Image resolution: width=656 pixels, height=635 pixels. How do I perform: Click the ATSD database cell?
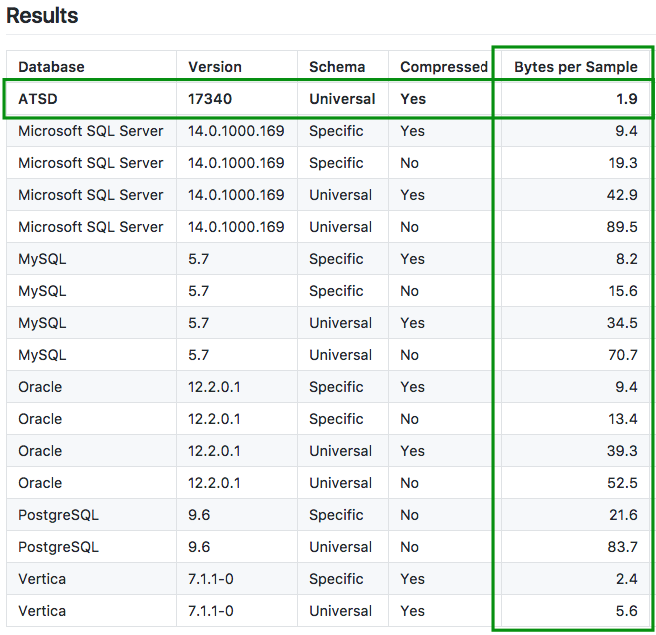(38, 99)
